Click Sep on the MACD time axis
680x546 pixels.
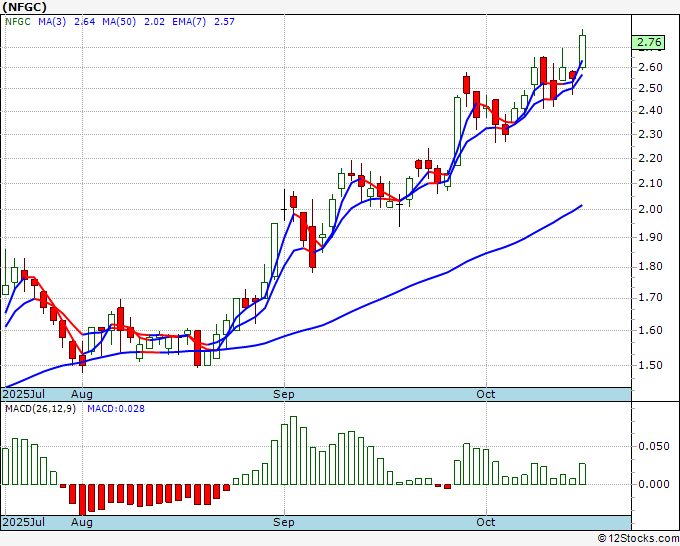[284, 522]
